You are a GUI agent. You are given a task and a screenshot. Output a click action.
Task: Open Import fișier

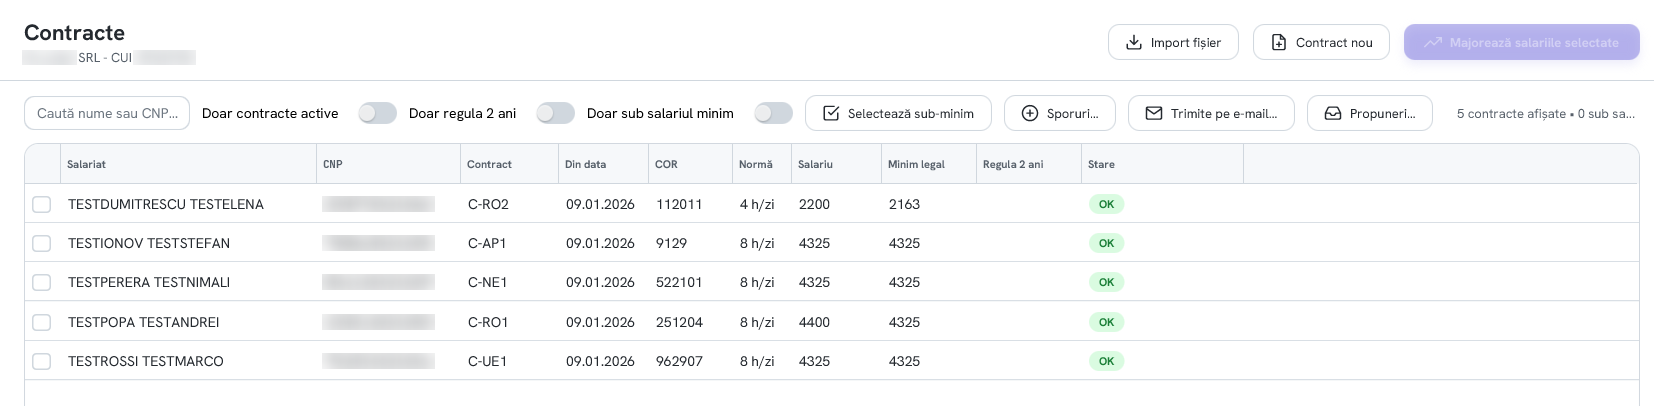tap(1173, 42)
